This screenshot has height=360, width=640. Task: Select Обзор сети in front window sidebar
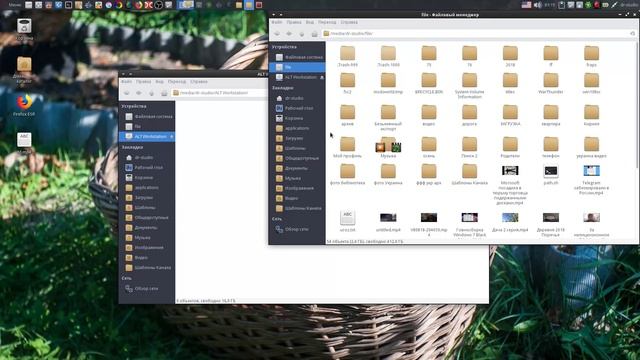[x=297, y=229]
